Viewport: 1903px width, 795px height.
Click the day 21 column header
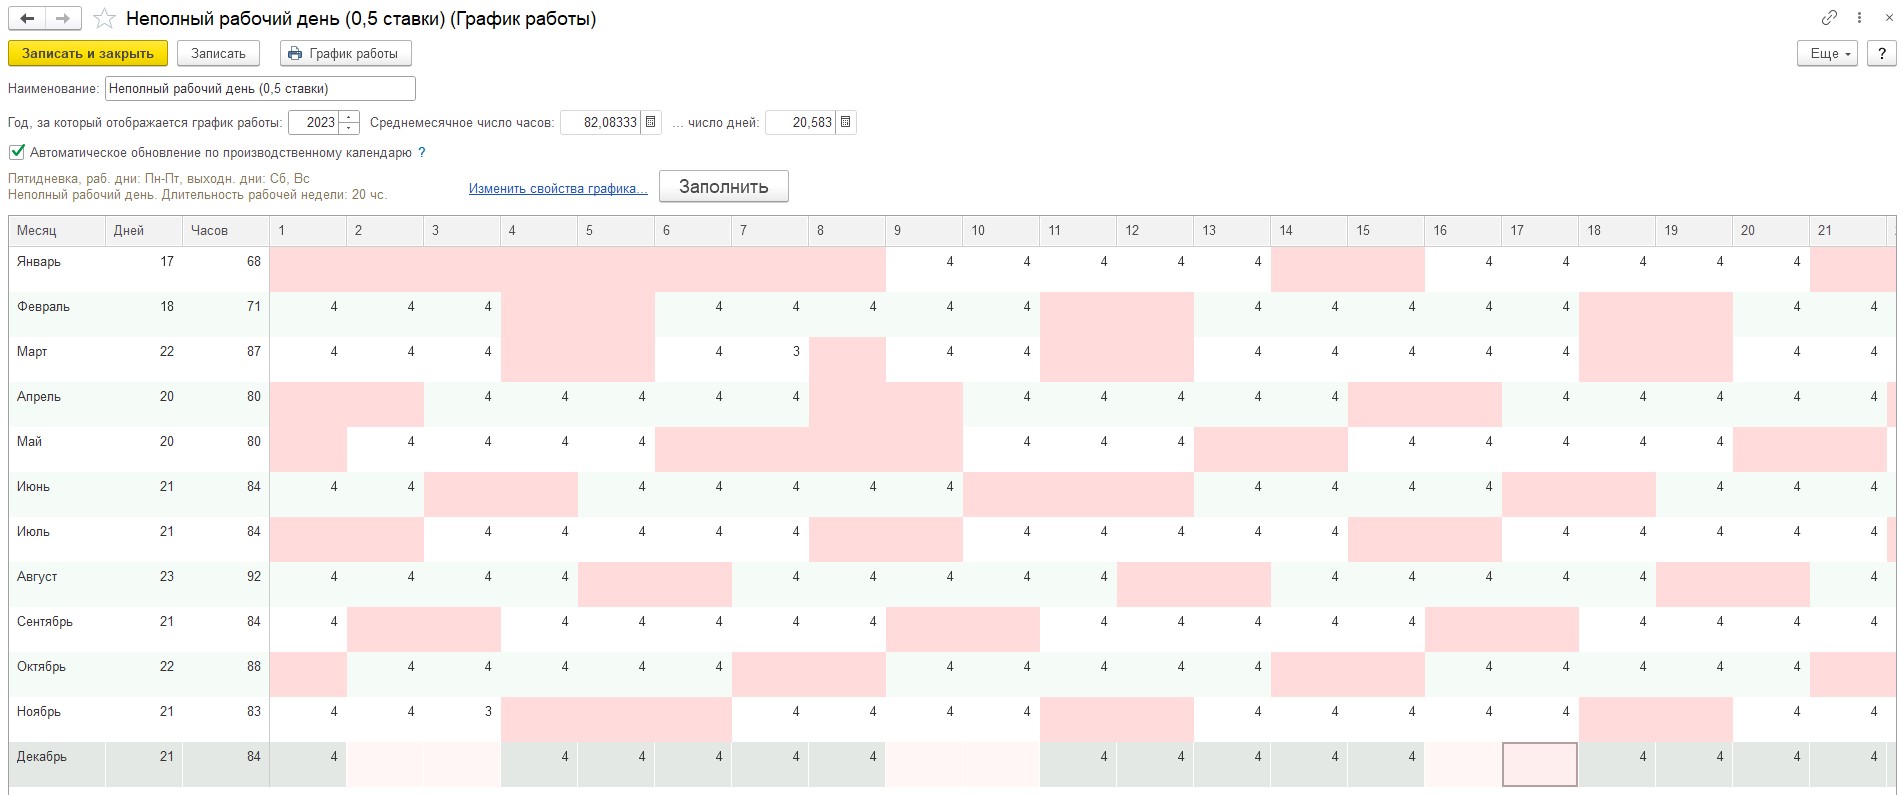pyautogui.click(x=1848, y=231)
